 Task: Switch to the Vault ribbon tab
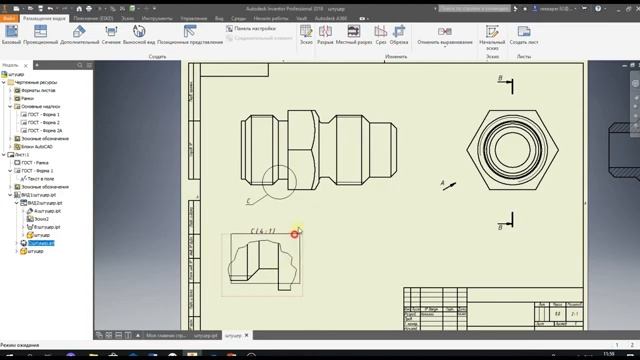302,18
